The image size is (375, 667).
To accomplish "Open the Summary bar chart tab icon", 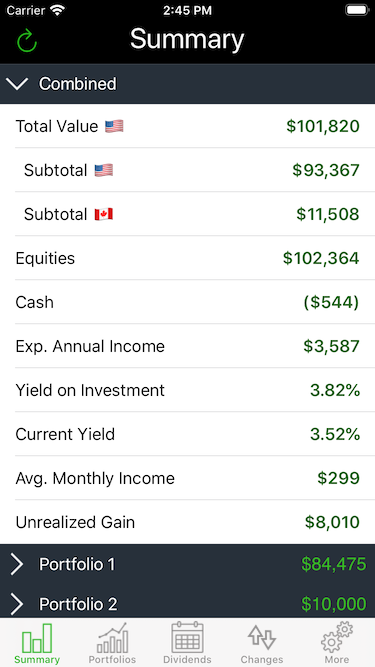I will point(37,638).
